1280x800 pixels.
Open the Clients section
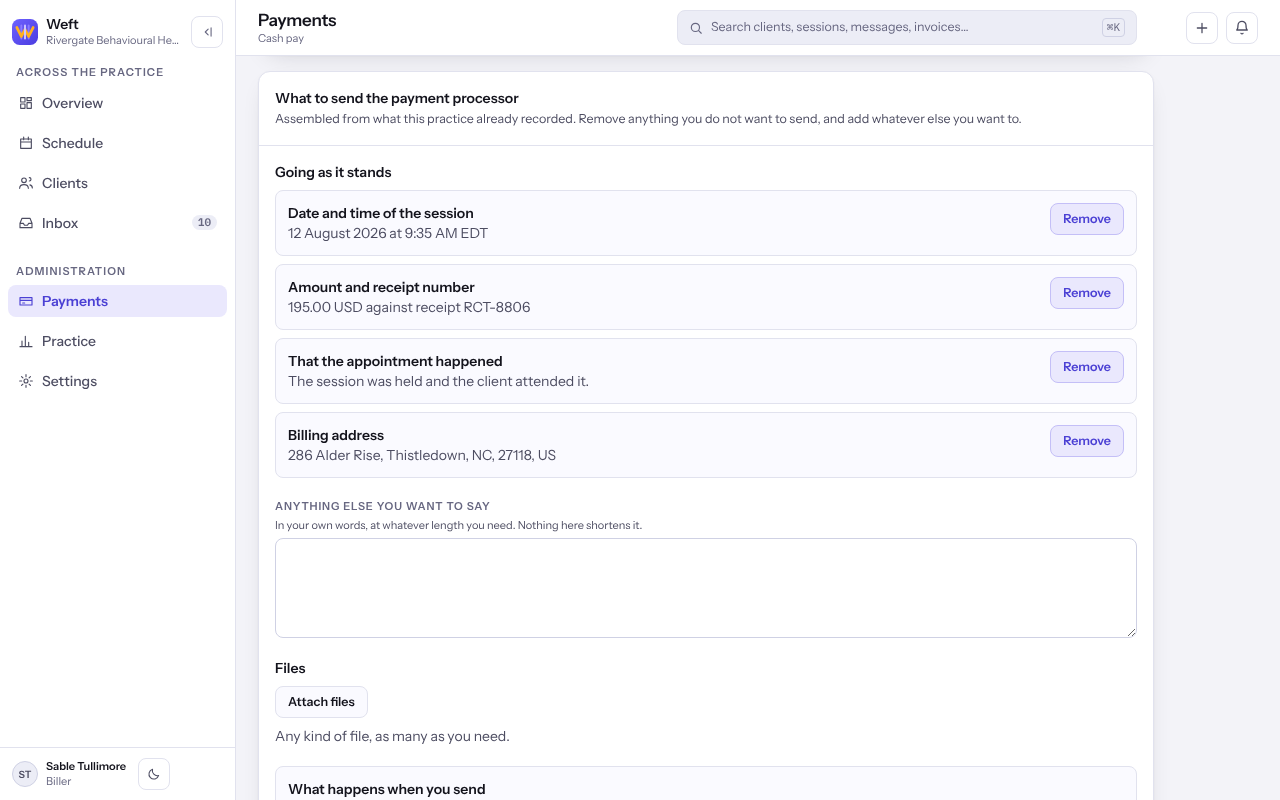[118, 183]
